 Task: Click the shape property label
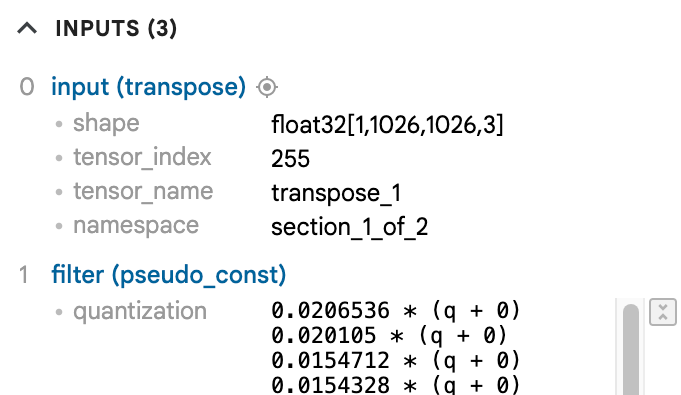pos(106,123)
